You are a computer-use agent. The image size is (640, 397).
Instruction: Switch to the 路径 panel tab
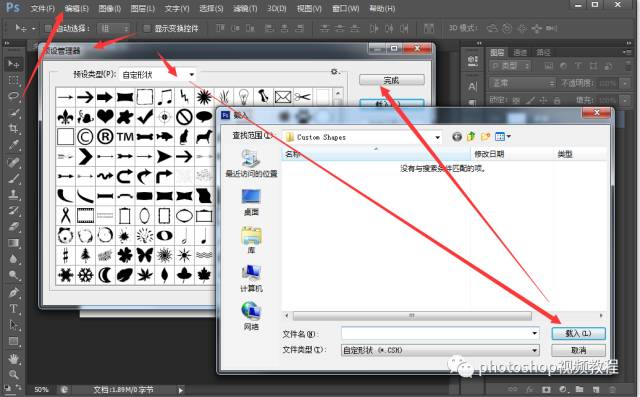point(543,52)
